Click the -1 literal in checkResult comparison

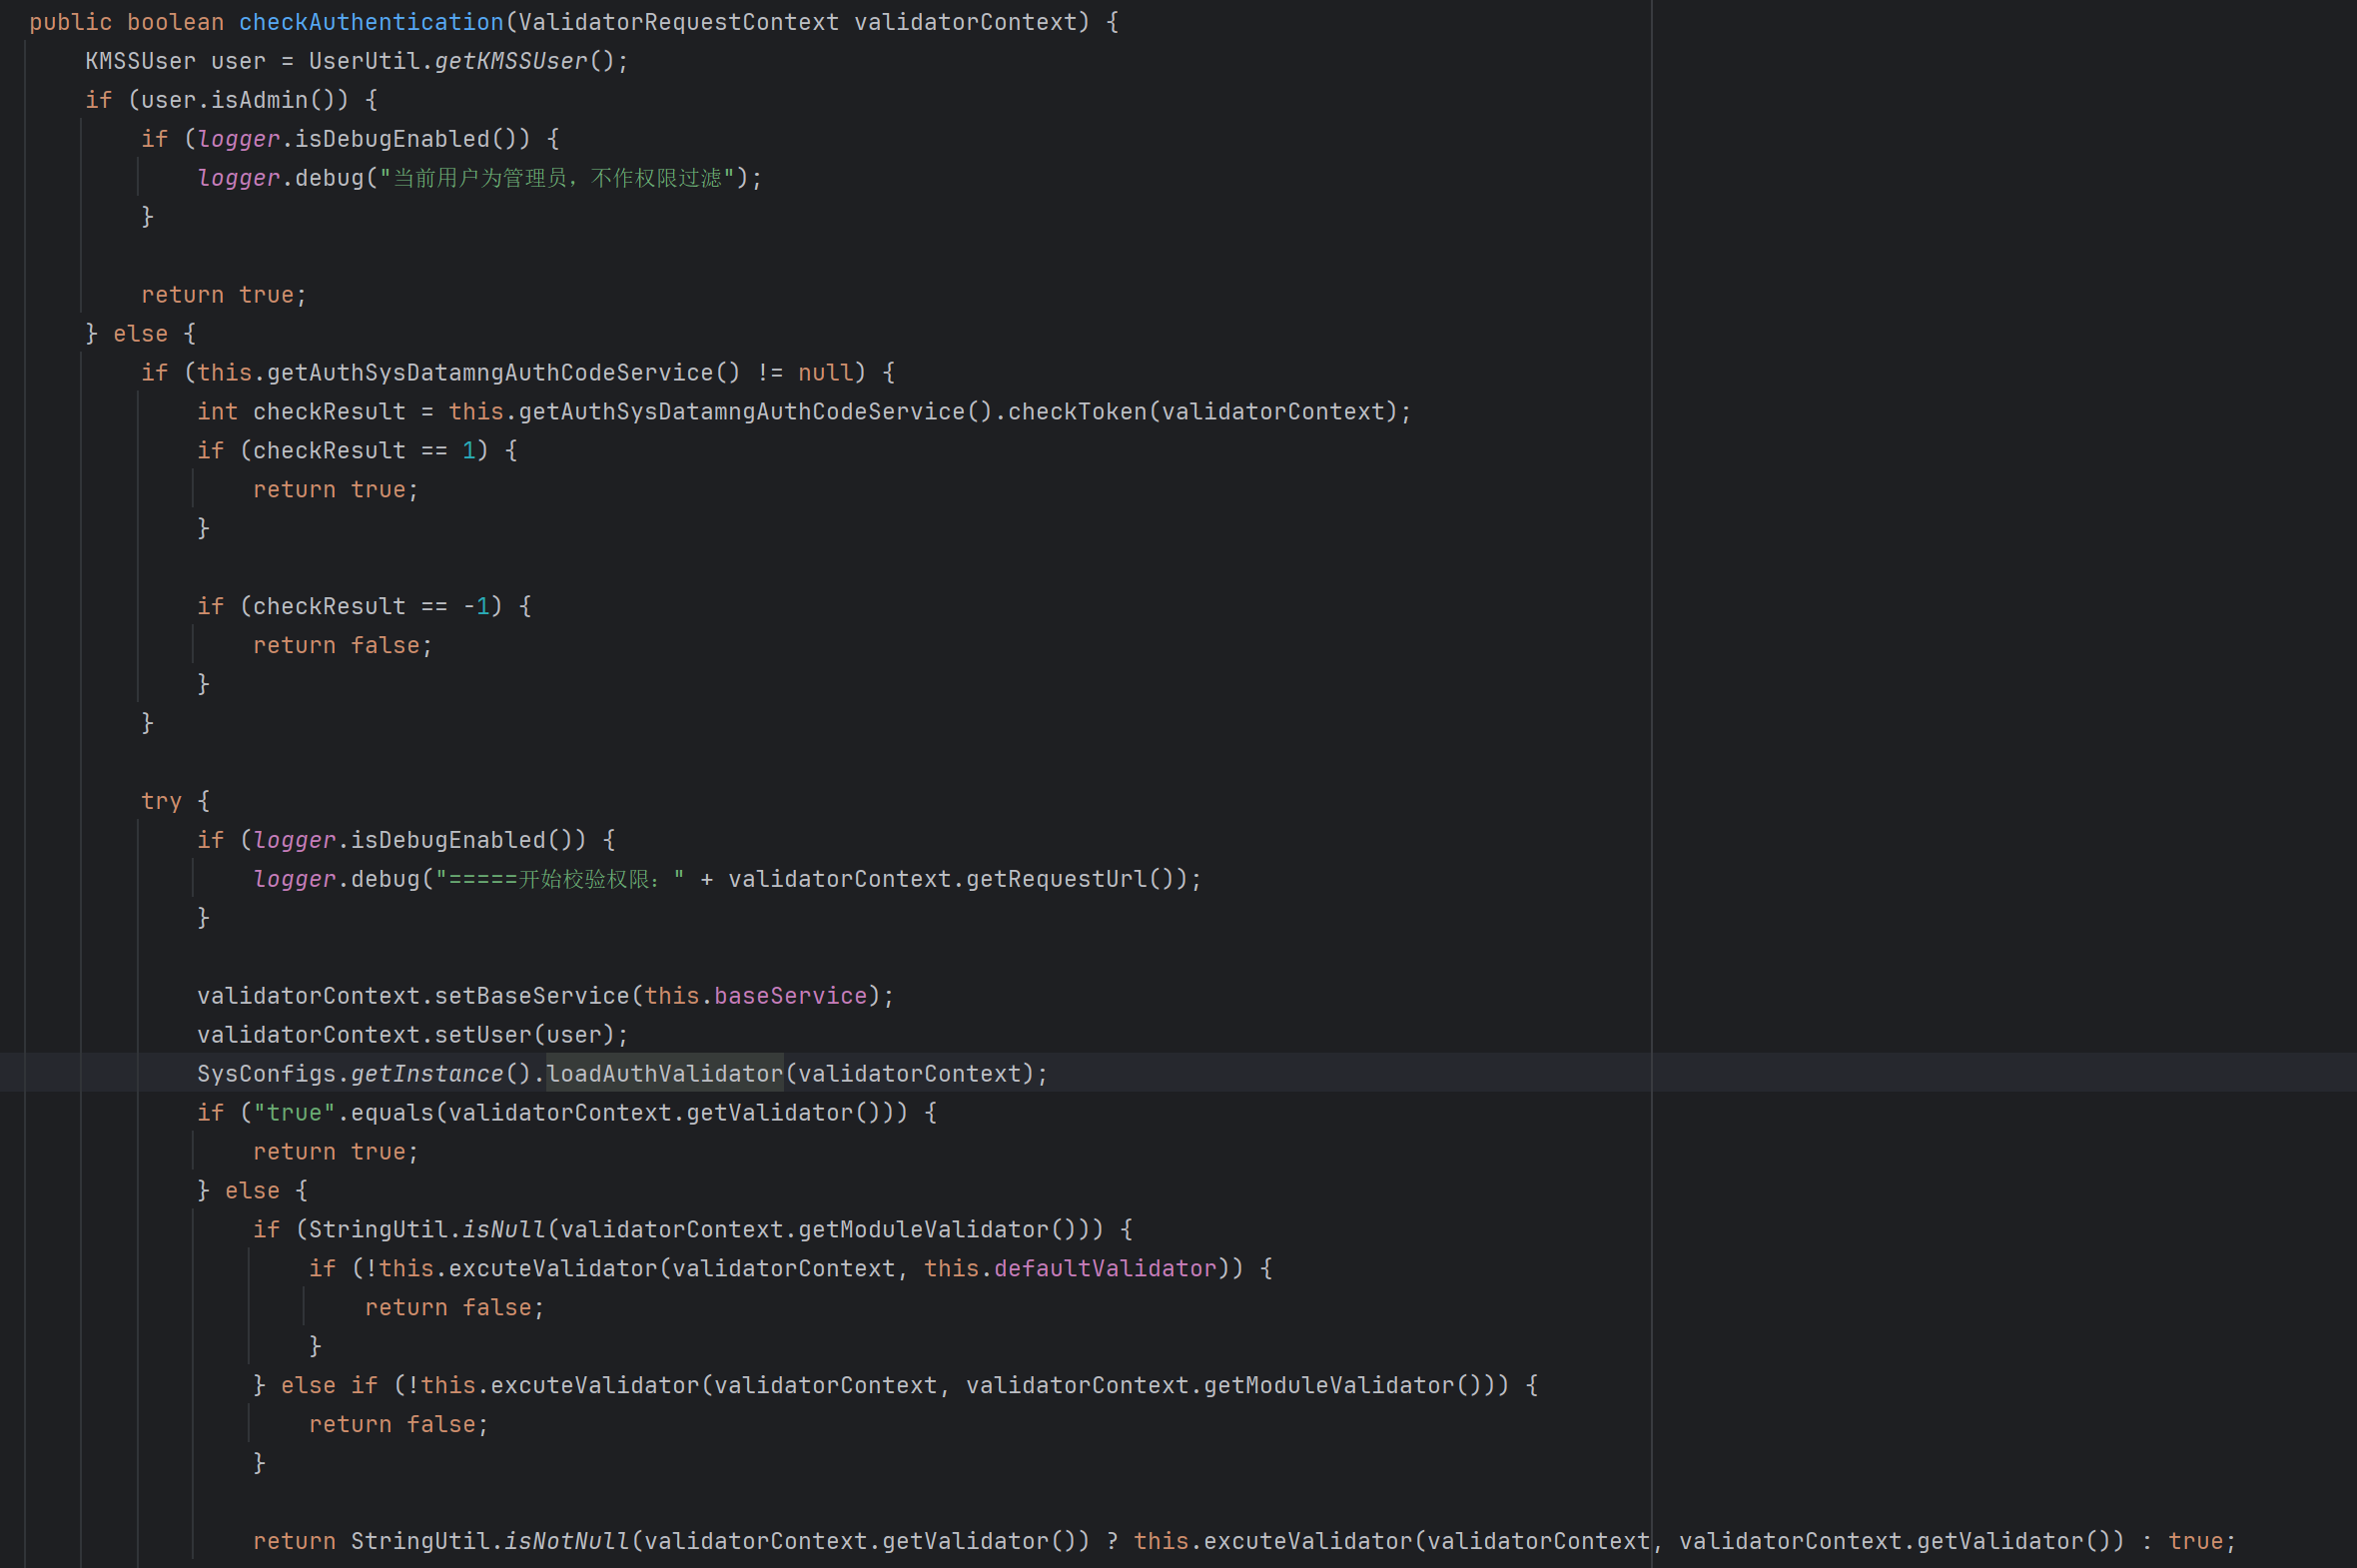476,607
